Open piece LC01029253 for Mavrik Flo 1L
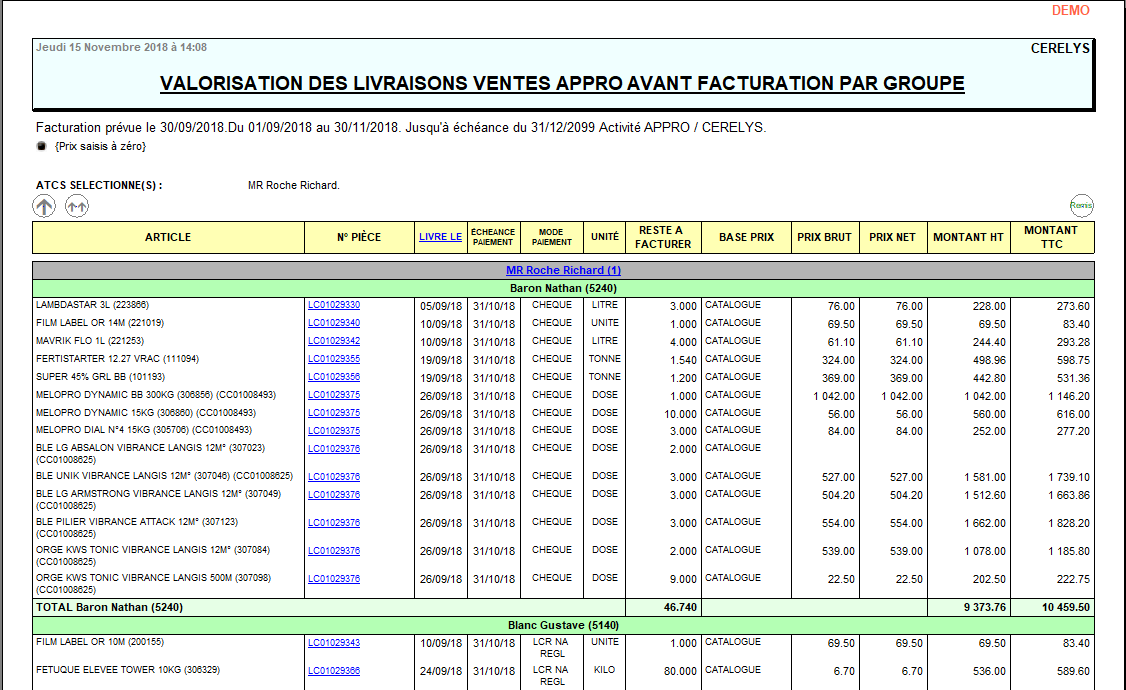Viewport: 1126px width, 690px height. click(334, 341)
